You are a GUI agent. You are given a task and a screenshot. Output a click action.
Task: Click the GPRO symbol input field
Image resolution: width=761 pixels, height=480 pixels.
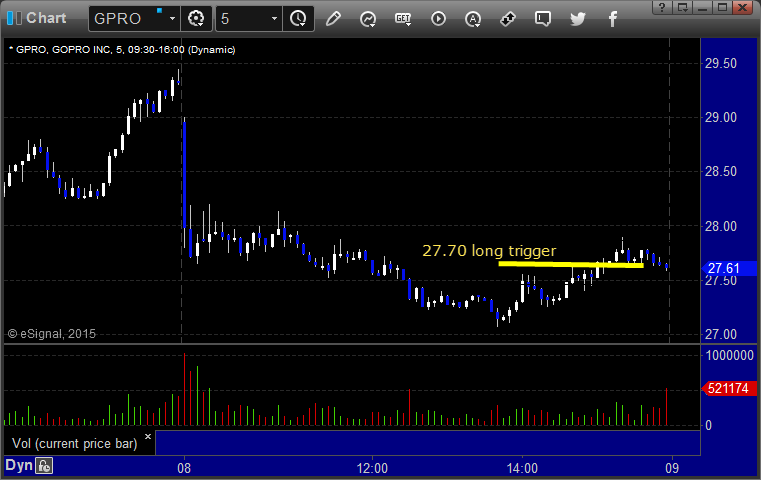tap(129, 18)
